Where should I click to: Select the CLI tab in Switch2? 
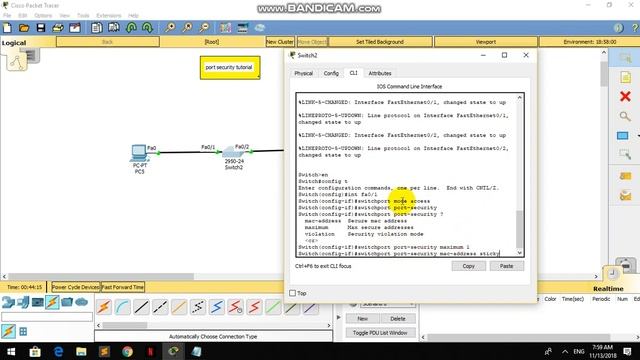353,73
